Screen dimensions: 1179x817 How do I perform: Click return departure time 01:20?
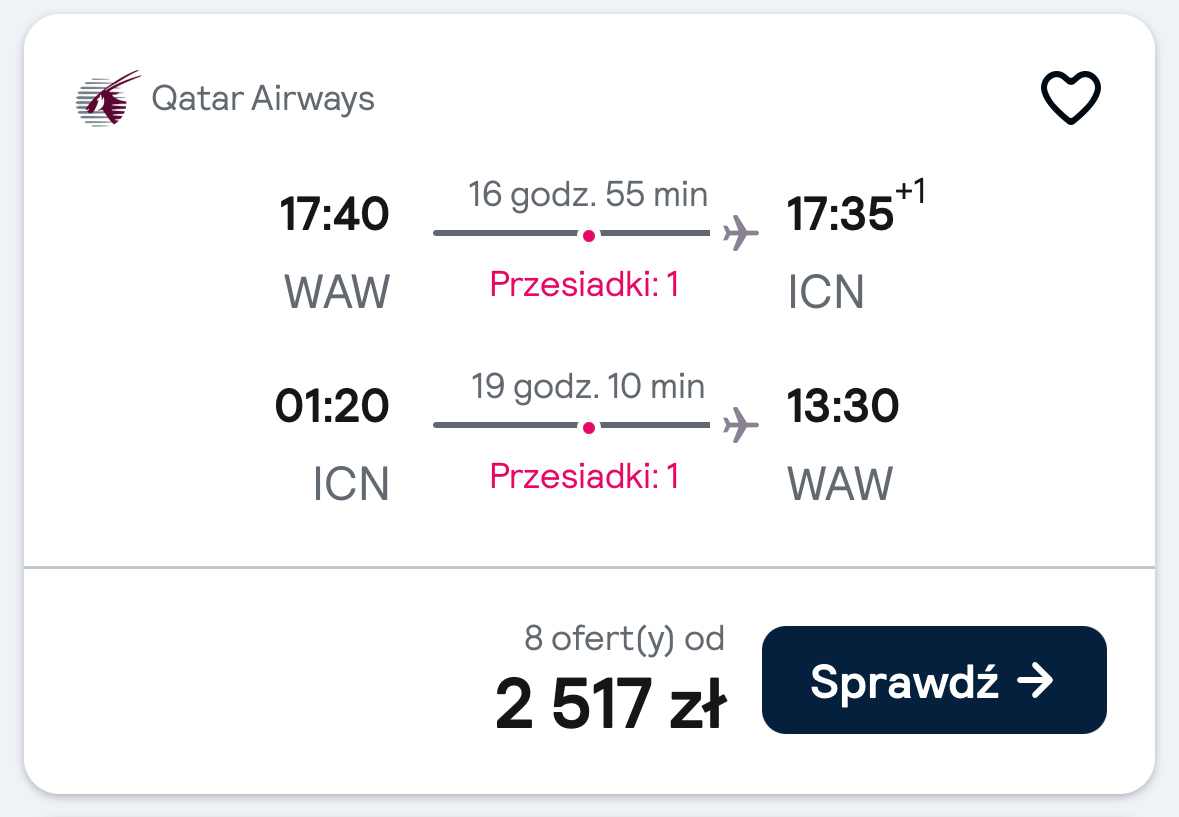332,406
